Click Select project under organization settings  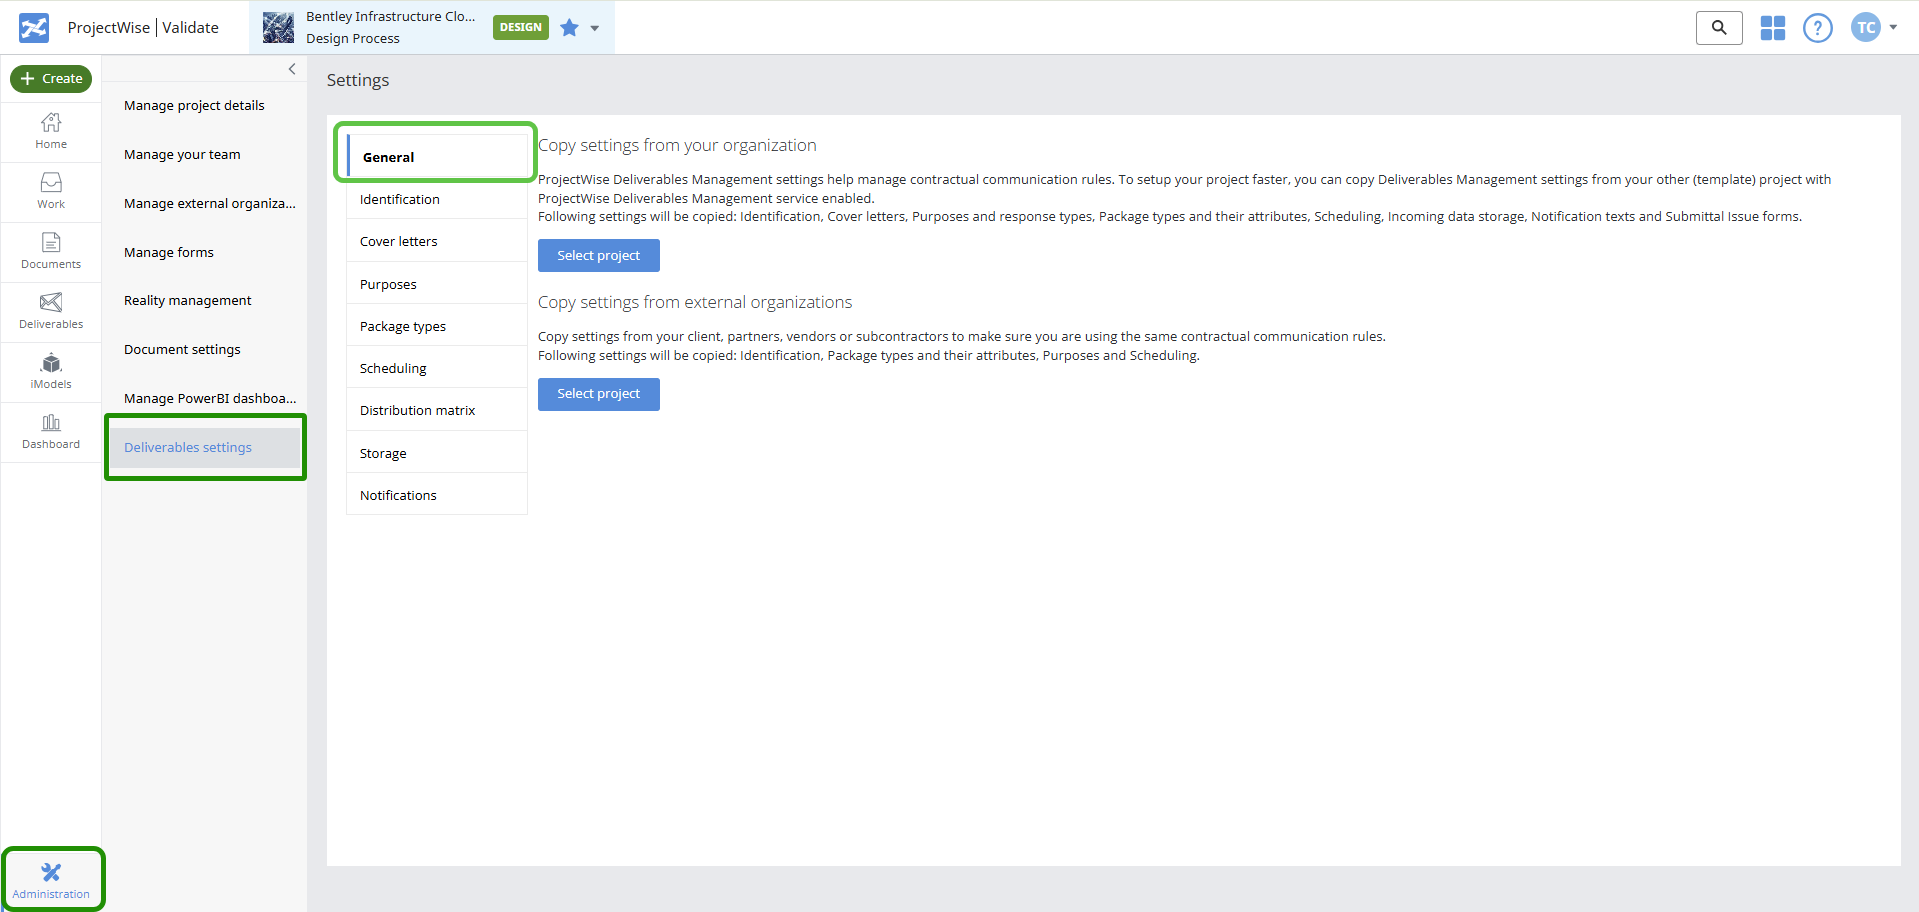click(x=598, y=255)
